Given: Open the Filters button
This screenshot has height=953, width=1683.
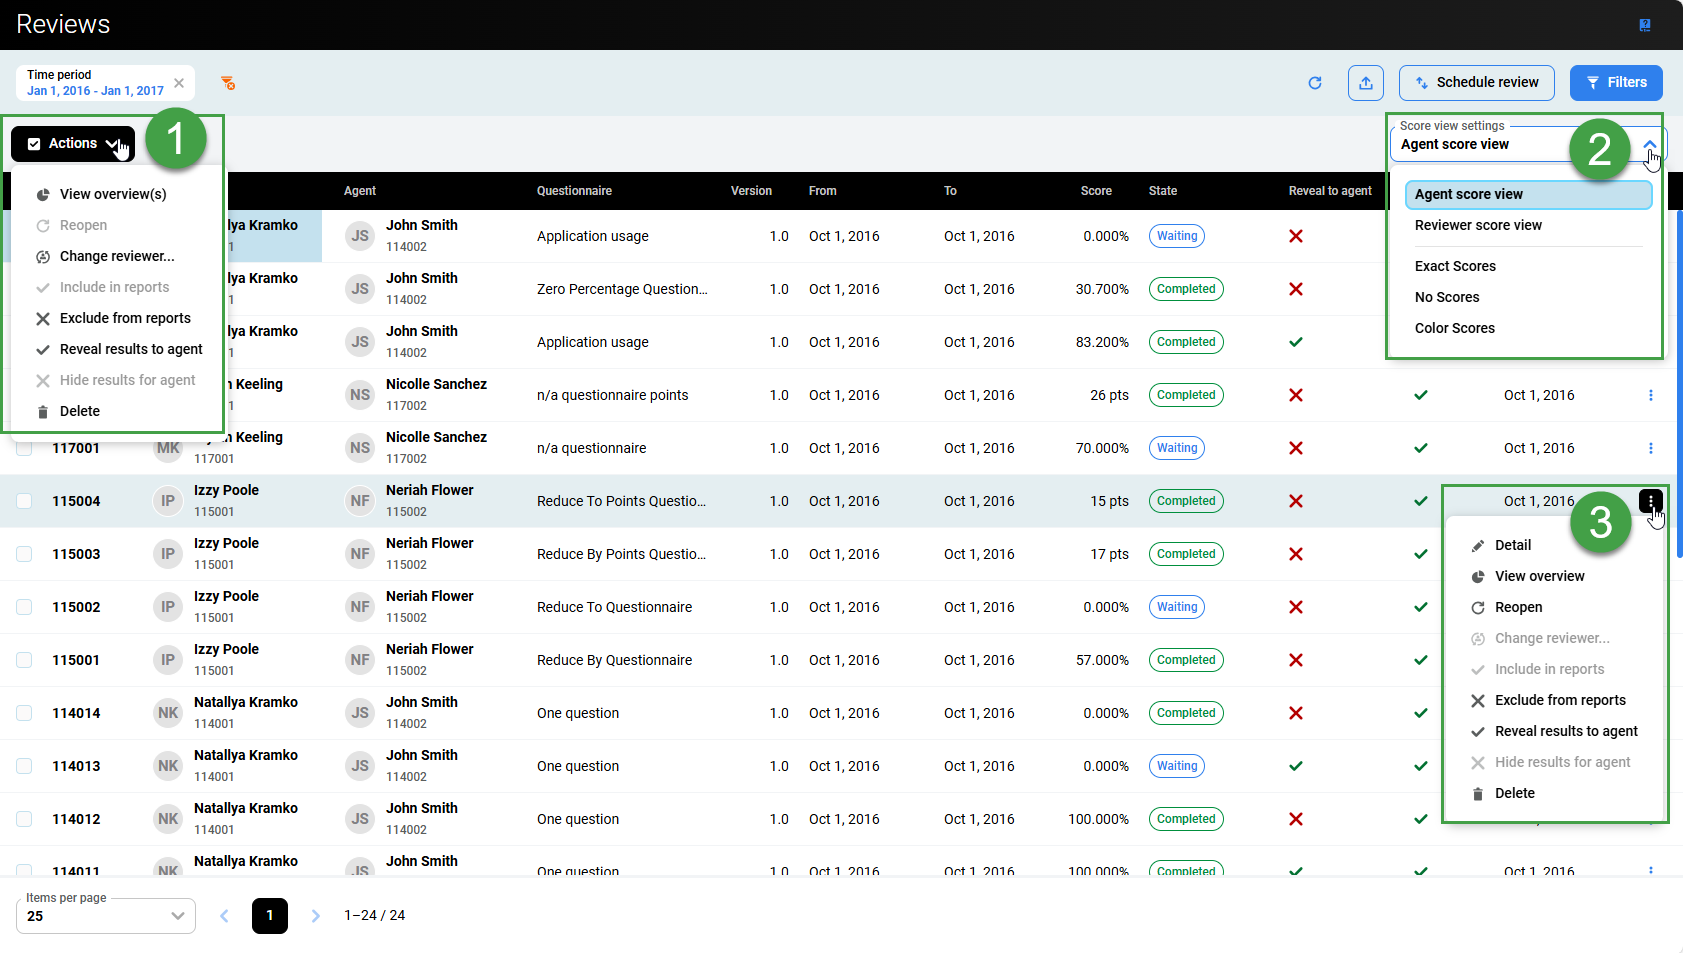Looking at the screenshot, I should [x=1615, y=83].
